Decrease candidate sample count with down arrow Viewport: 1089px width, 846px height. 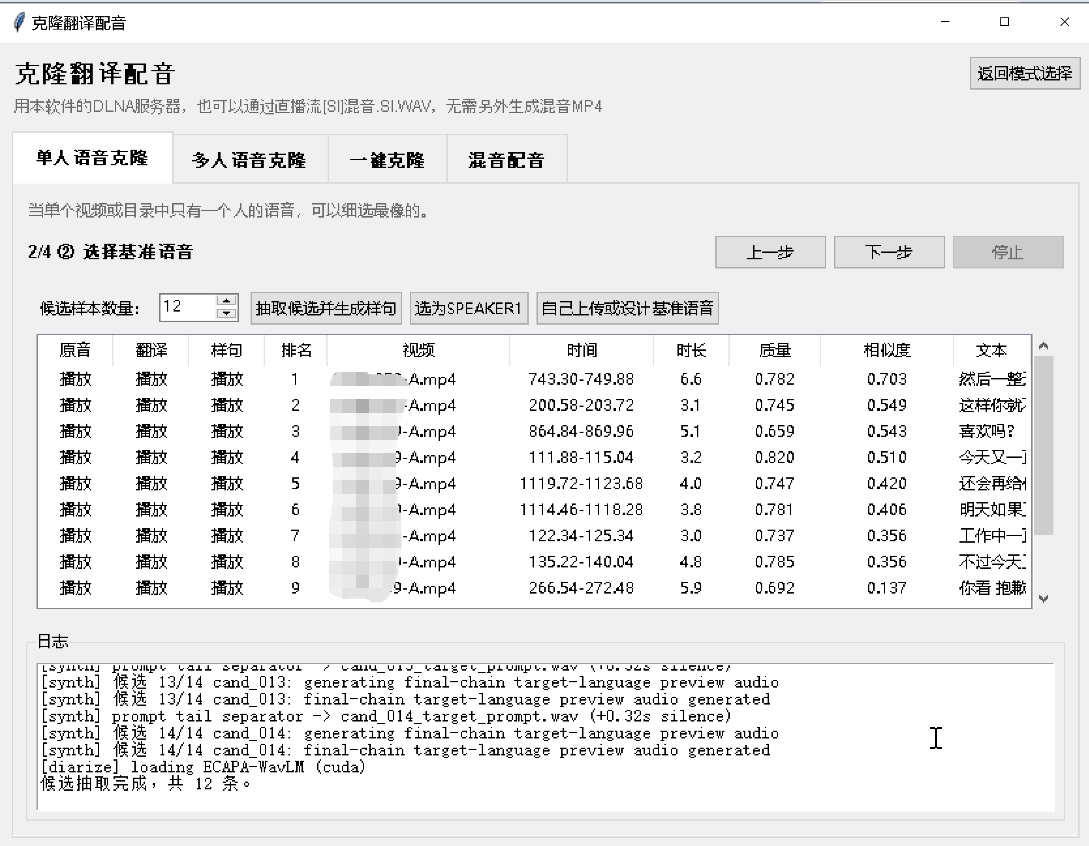[x=226, y=314]
